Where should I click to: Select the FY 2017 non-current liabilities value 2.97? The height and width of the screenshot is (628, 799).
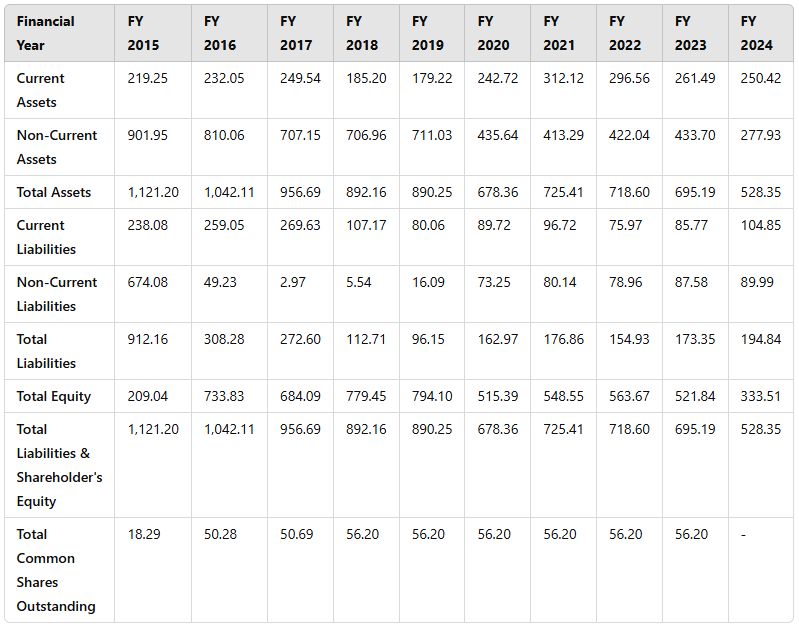[x=292, y=282]
